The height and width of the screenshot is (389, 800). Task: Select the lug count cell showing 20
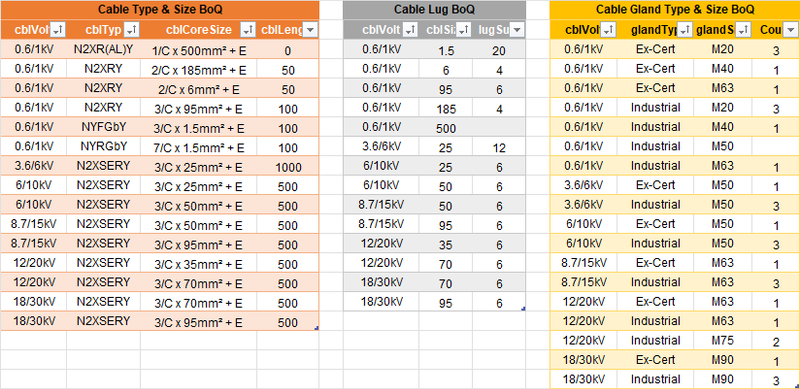click(x=499, y=51)
